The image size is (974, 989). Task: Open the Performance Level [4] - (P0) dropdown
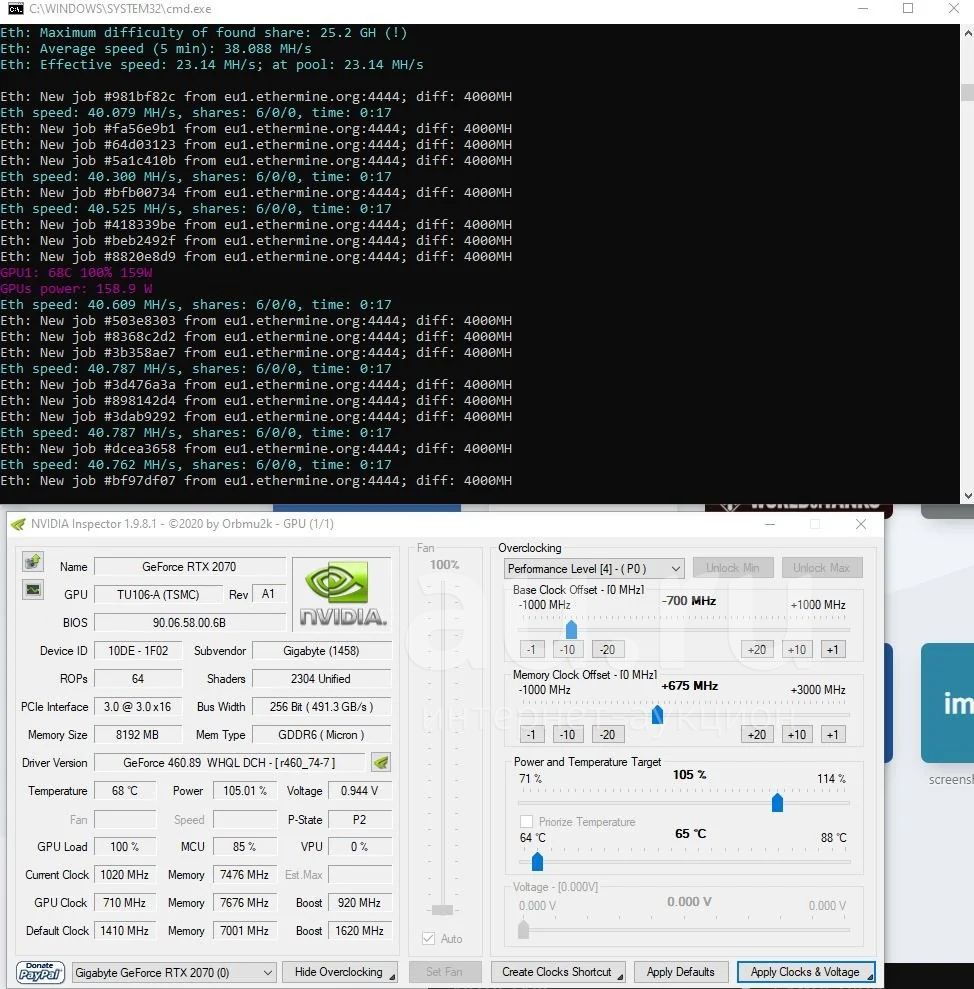coord(594,568)
